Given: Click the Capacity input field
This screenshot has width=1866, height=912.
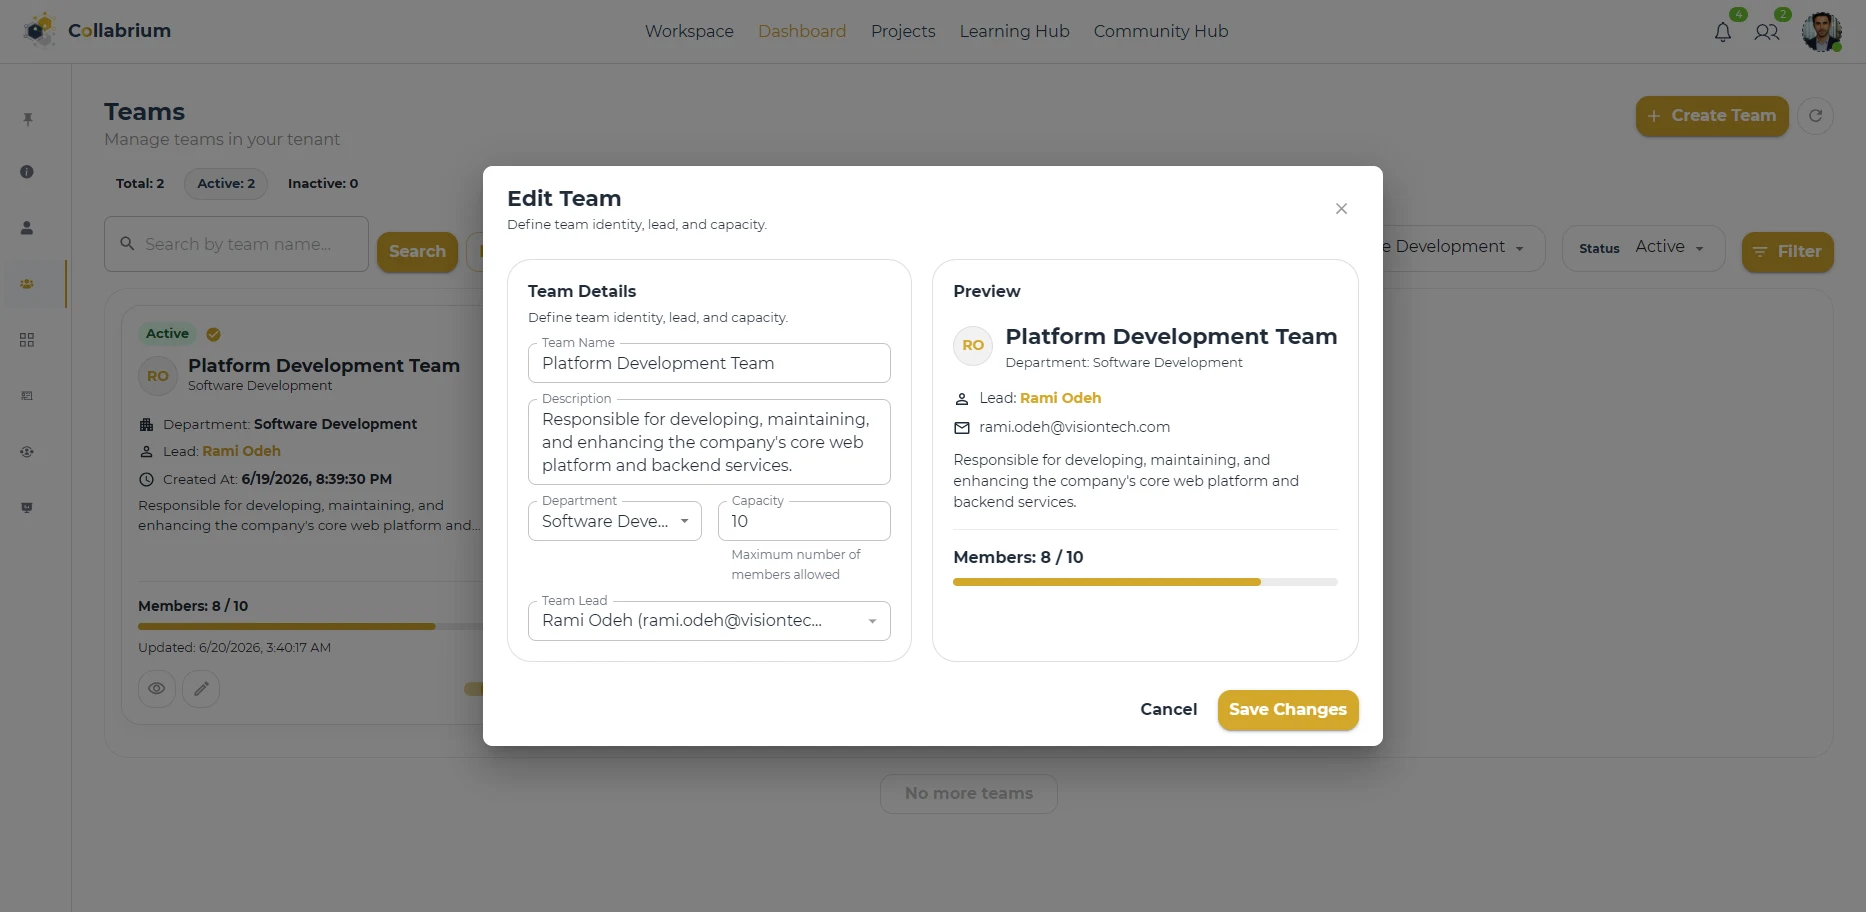Looking at the screenshot, I should pos(804,521).
